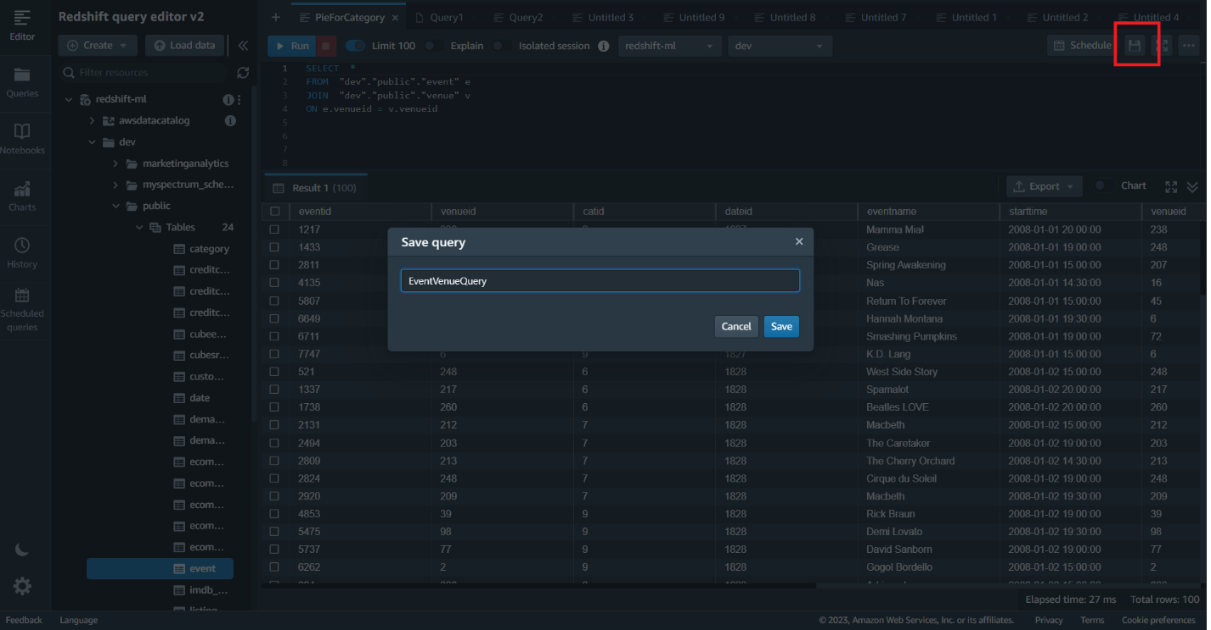Toggle full-screen editor view icon
The width and height of the screenshot is (1211, 630).
[1162, 46]
